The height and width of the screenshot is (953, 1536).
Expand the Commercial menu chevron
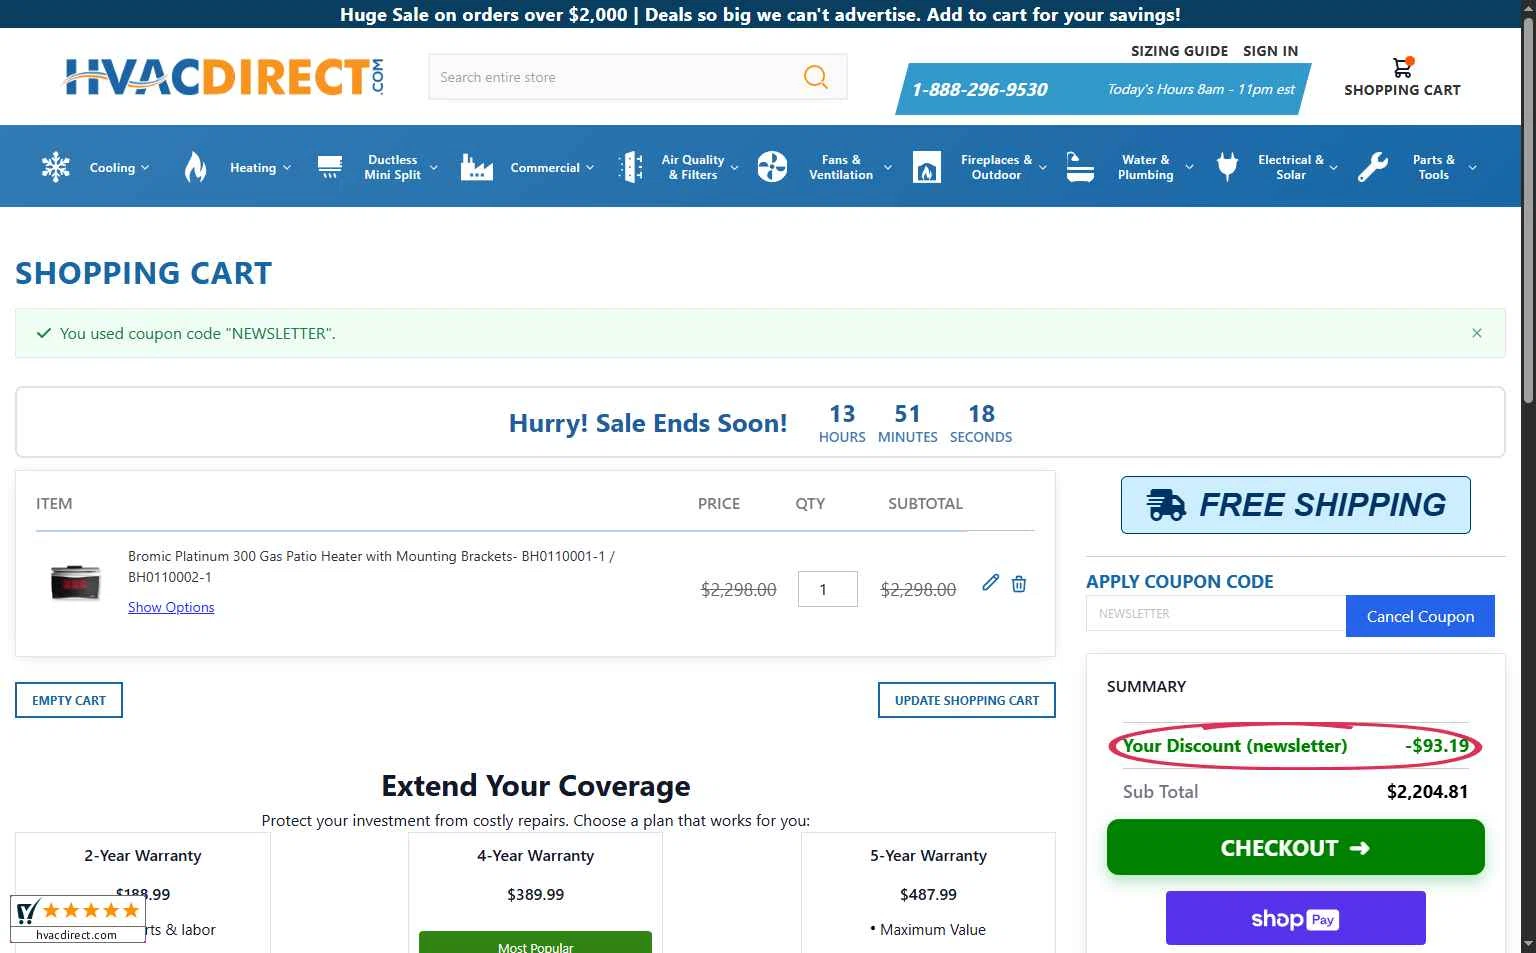[x=590, y=168]
